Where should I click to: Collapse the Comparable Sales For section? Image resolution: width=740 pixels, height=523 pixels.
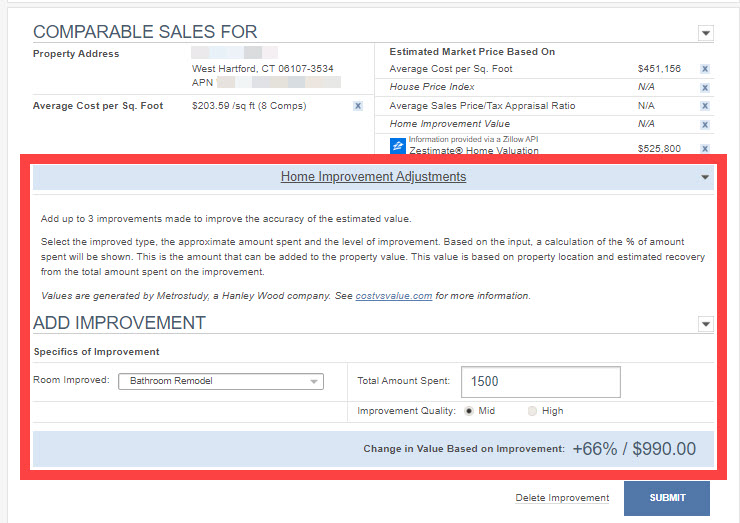coord(706,33)
